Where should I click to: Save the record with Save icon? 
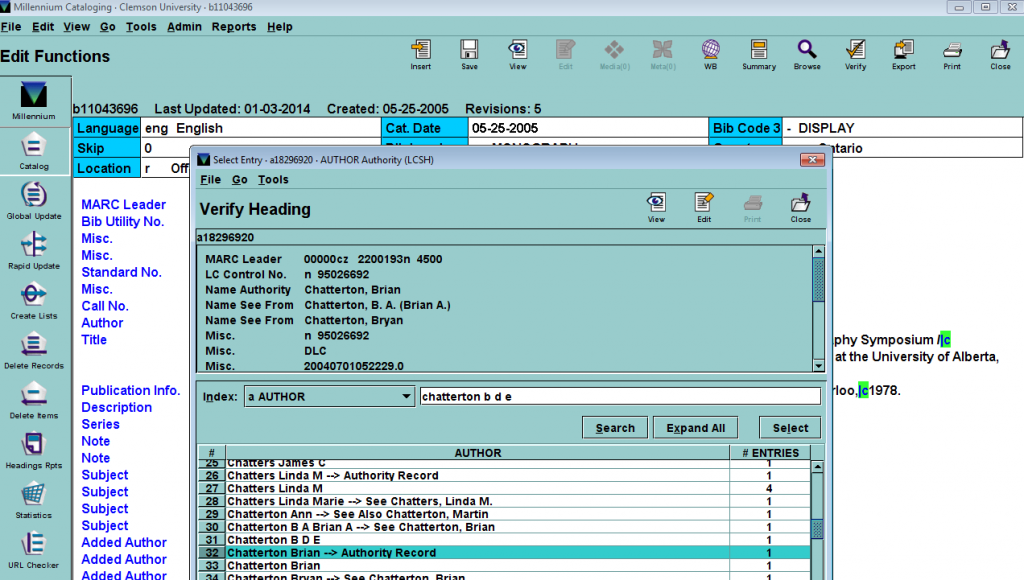coord(469,55)
